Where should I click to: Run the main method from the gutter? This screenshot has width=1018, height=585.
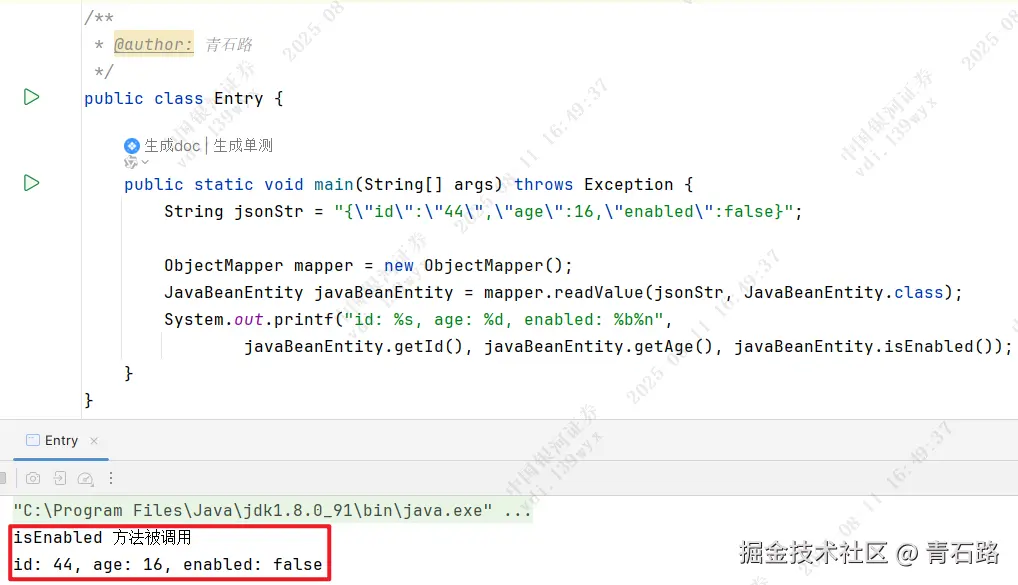coord(31,183)
